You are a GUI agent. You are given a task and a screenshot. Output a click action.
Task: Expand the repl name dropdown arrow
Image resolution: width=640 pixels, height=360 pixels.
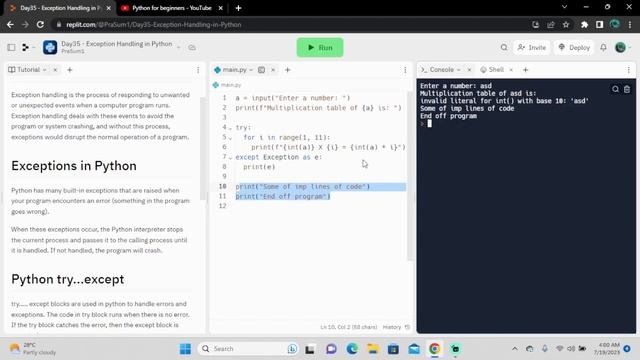pos(178,47)
